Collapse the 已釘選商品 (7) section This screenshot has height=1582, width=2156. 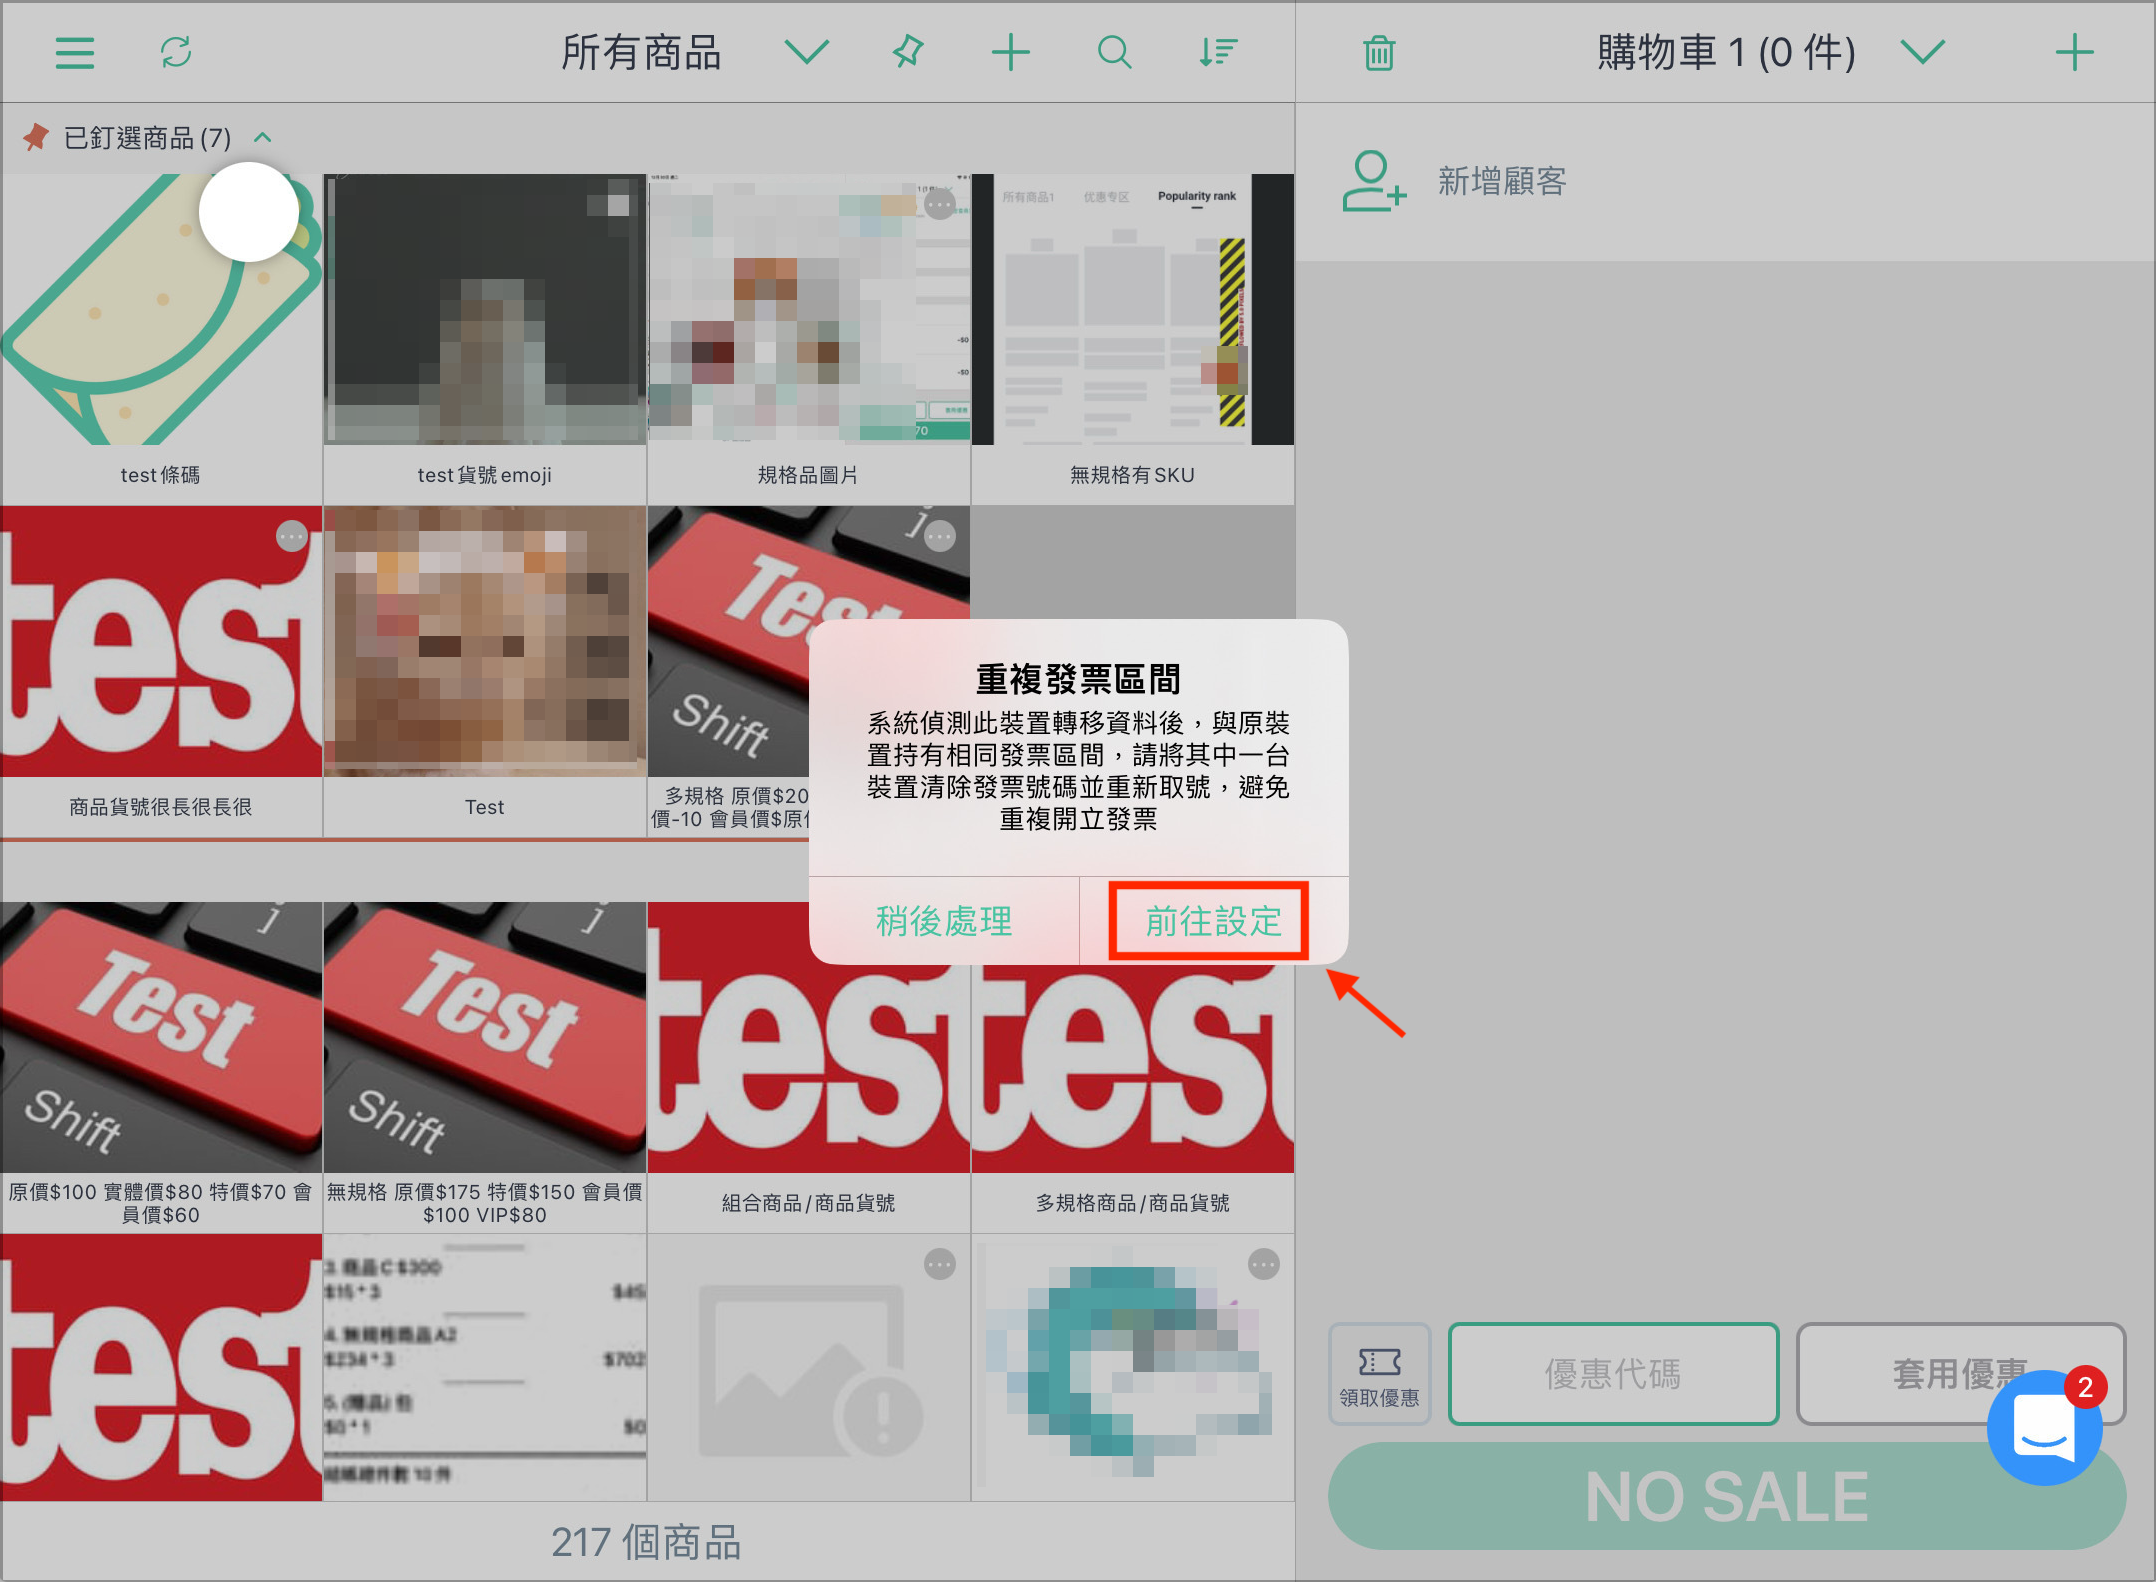click(263, 137)
